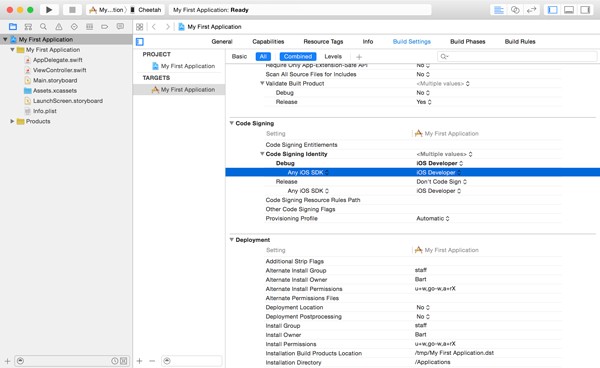Open Assets.xcassets catalog
Viewport: 600px width, 368px height.
click(x=55, y=91)
